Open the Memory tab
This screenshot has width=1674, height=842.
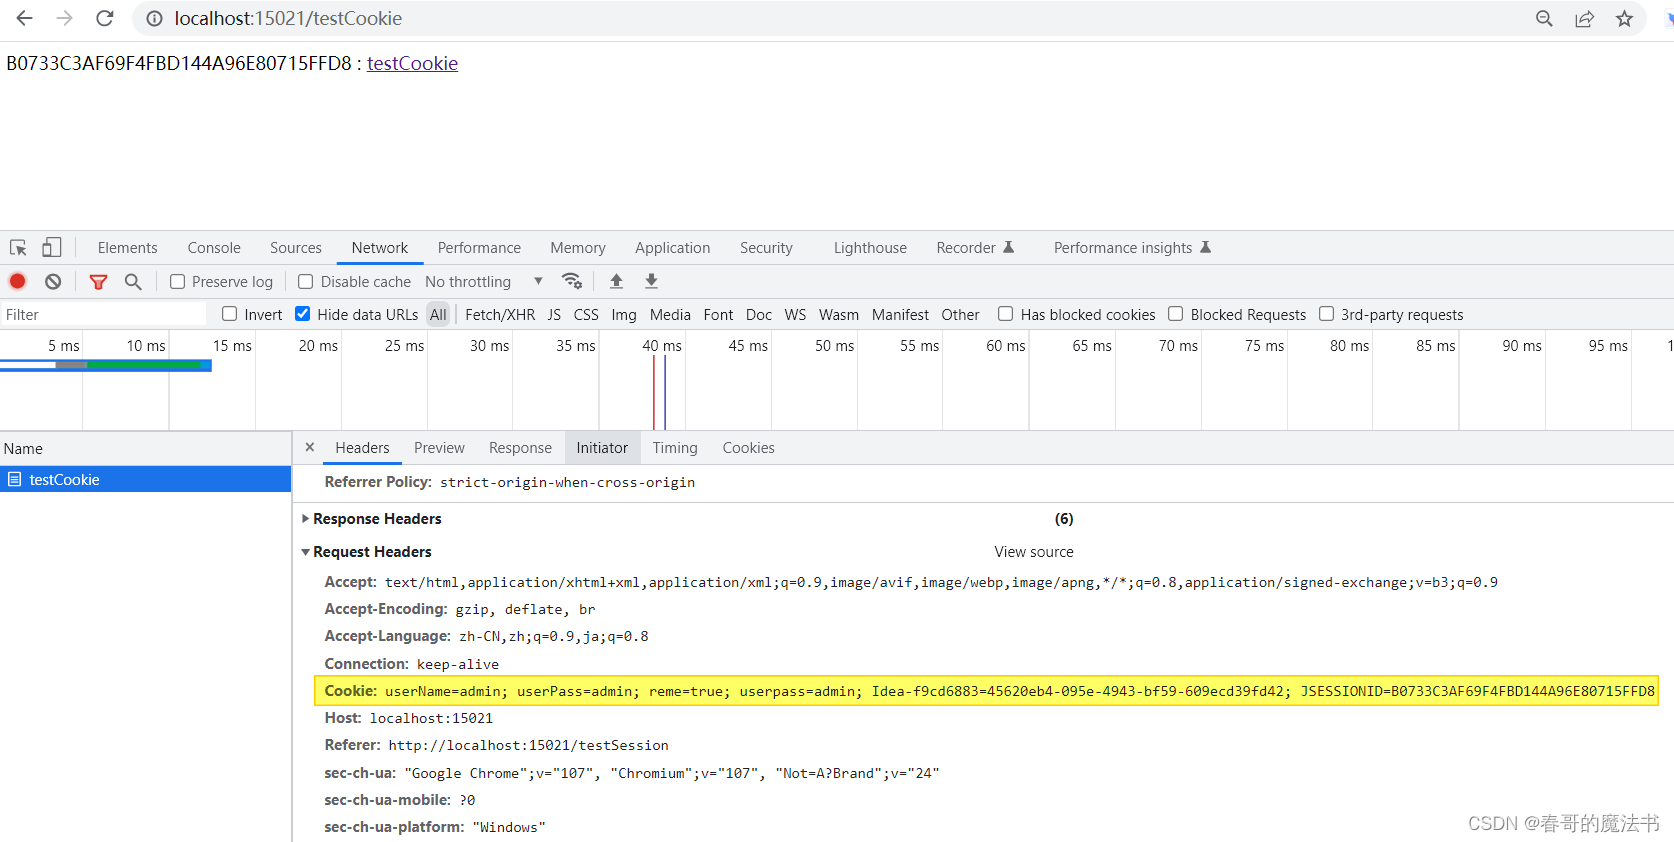(x=578, y=248)
